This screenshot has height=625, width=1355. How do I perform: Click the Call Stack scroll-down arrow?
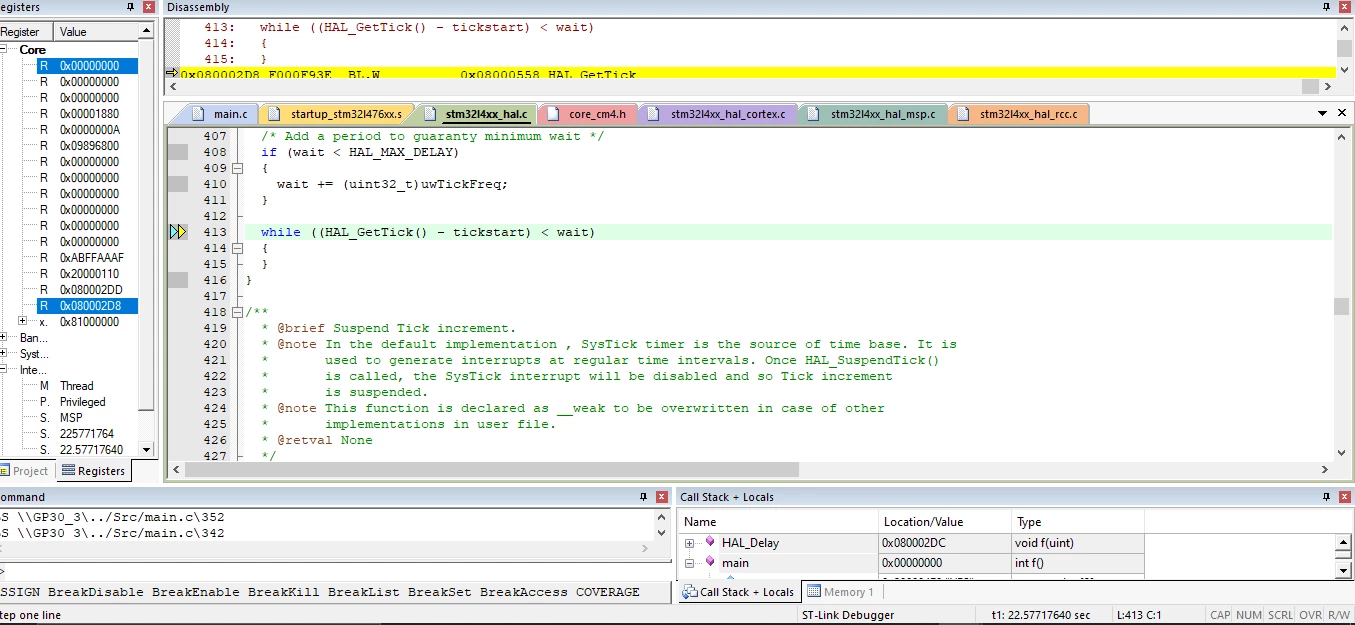(x=1344, y=570)
